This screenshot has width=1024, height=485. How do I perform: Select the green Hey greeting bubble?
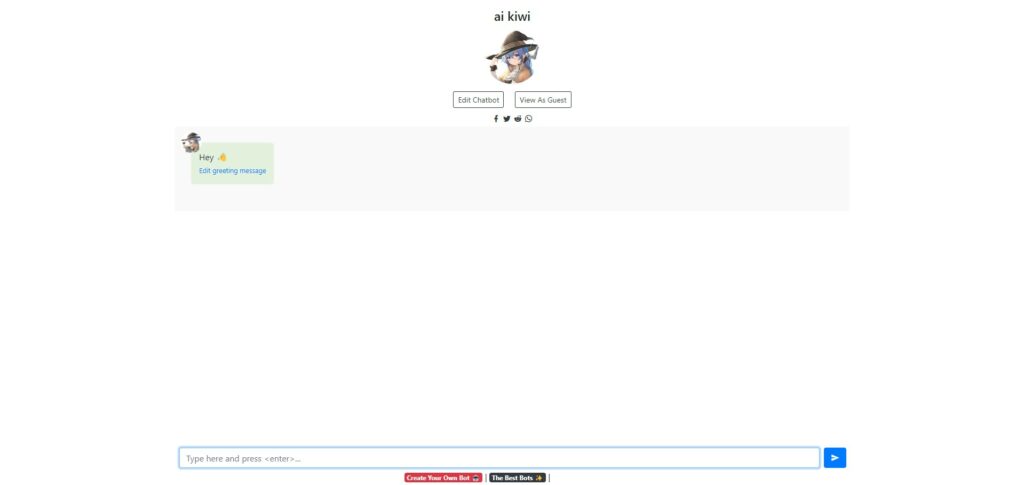(x=232, y=163)
